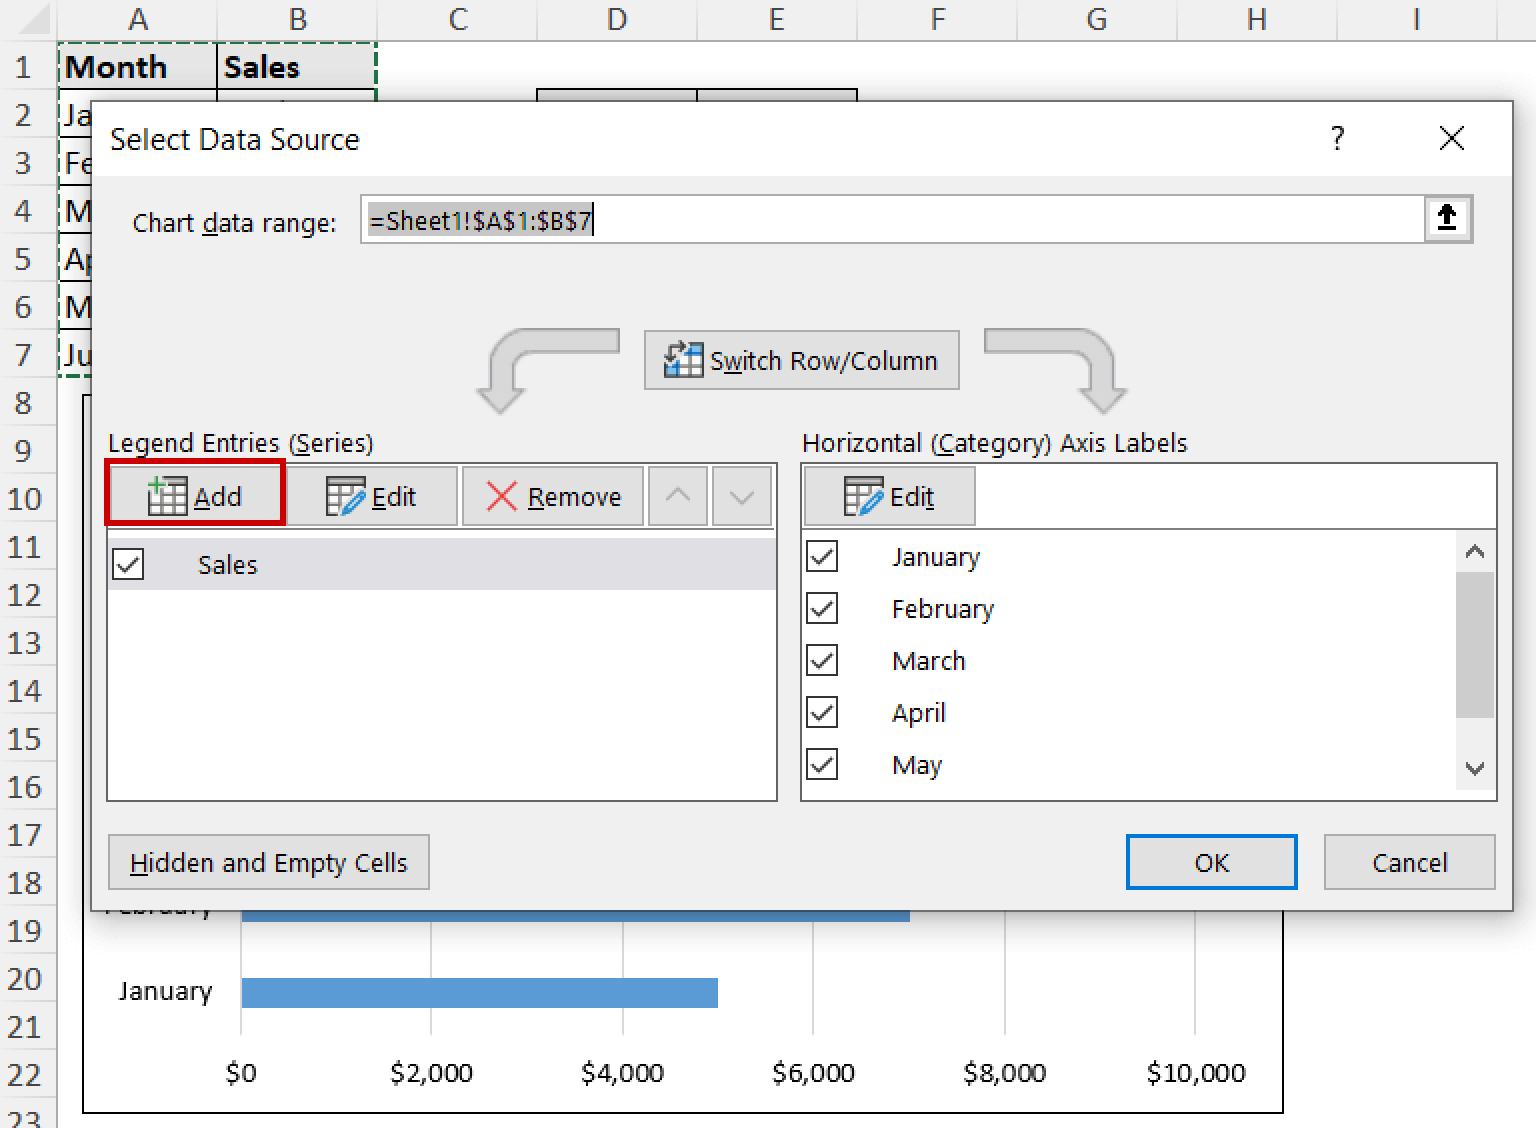The height and width of the screenshot is (1128, 1536).
Task: Edit the horizontal category axis labels
Action: (889, 496)
